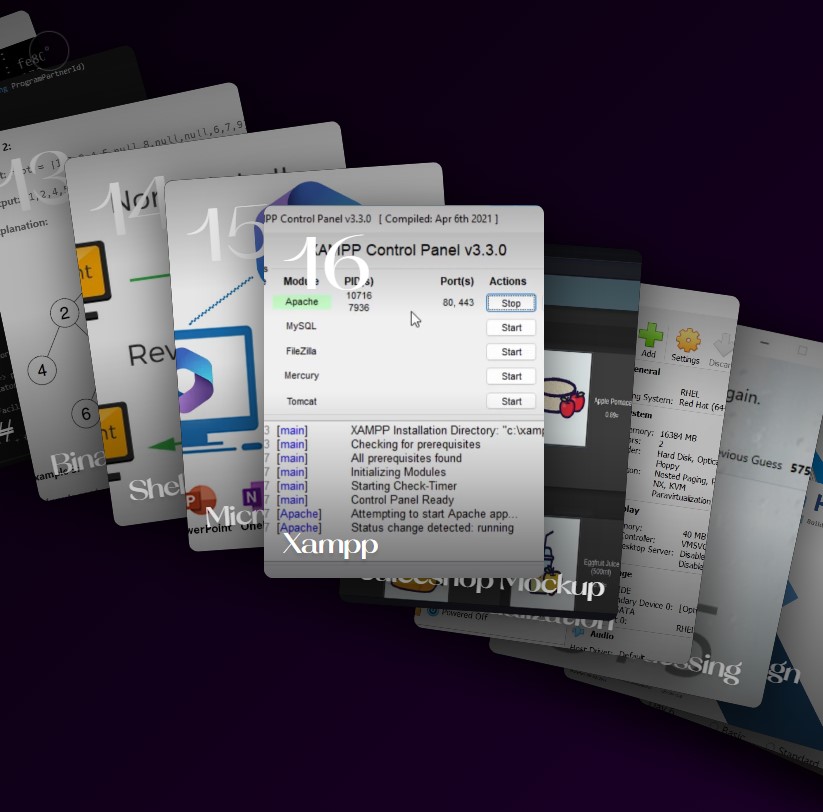
Task: Click log line 'Checking for prerequisites'
Action: [x=416, y=444]
